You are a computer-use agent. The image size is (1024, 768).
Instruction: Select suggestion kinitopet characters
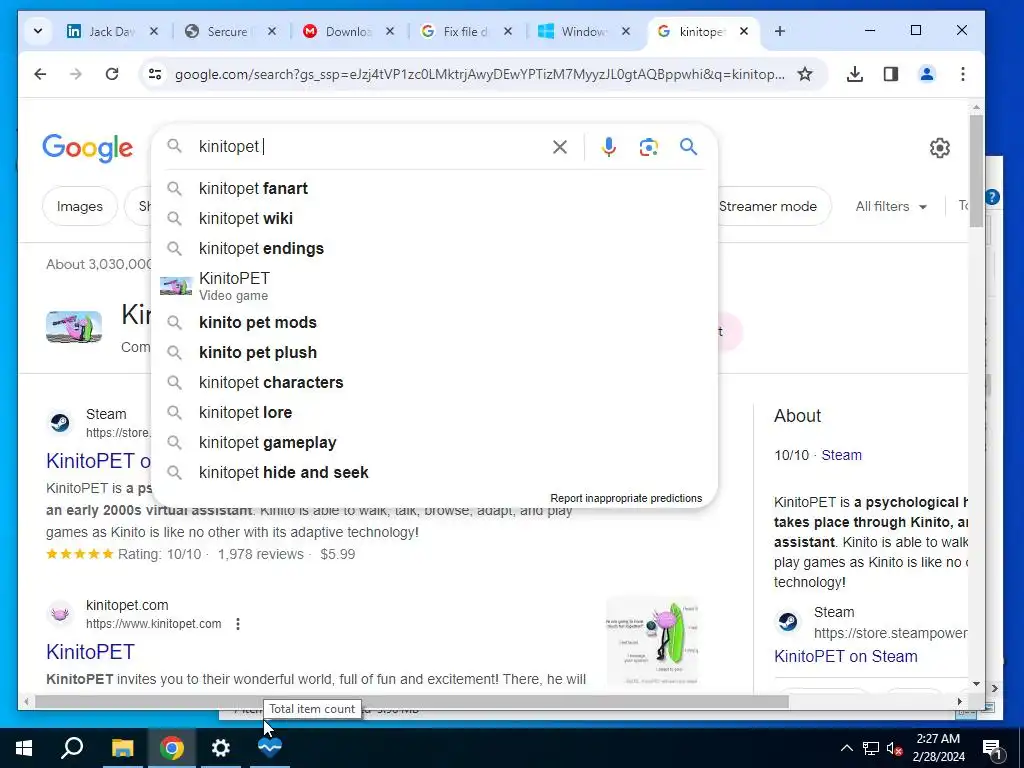click(434, 383)
